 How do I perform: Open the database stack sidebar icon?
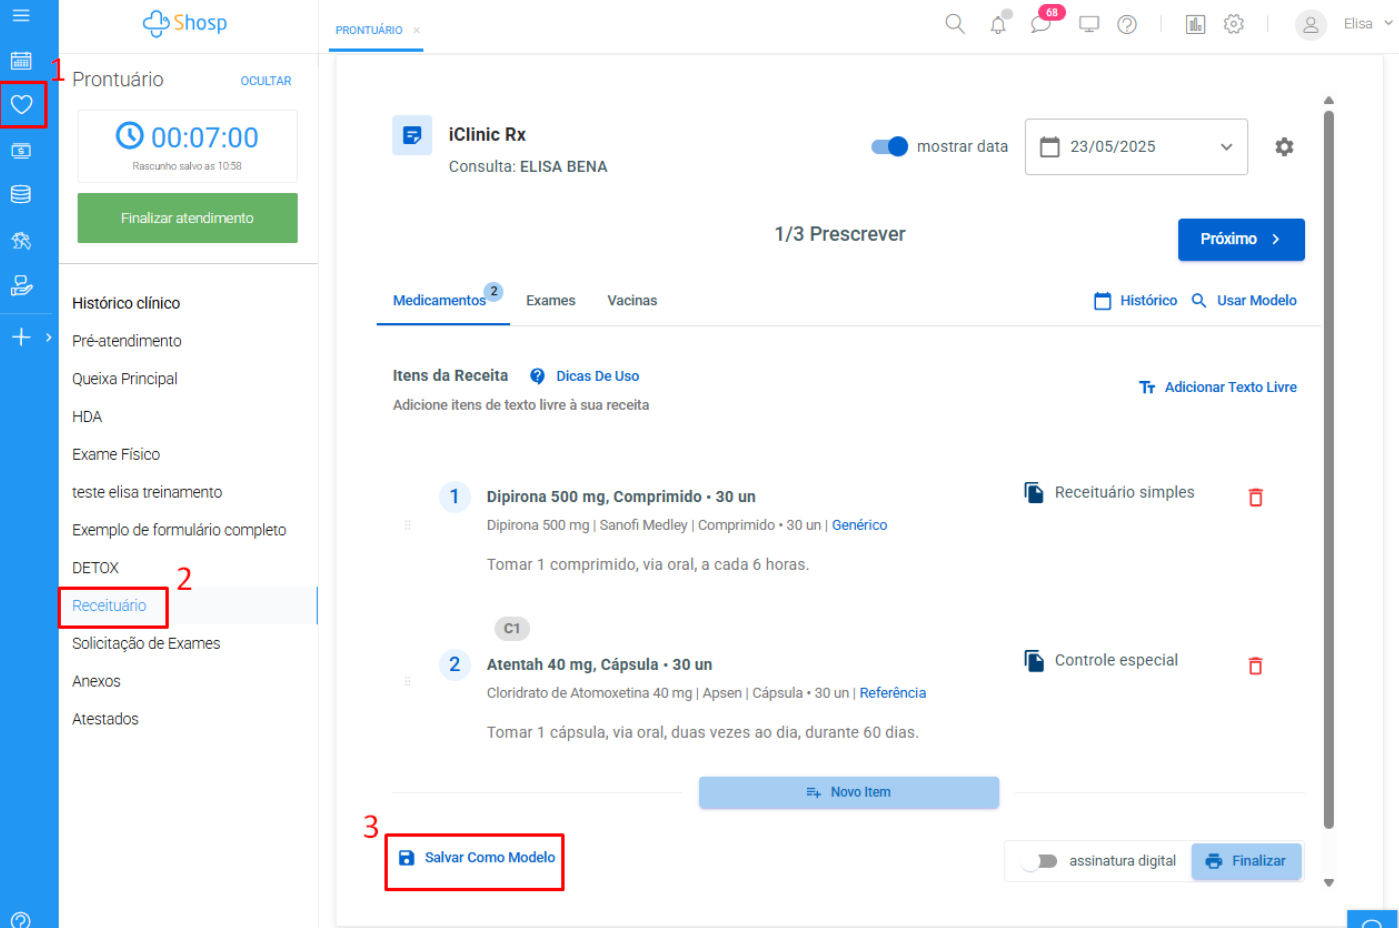[x=21, y=194]
